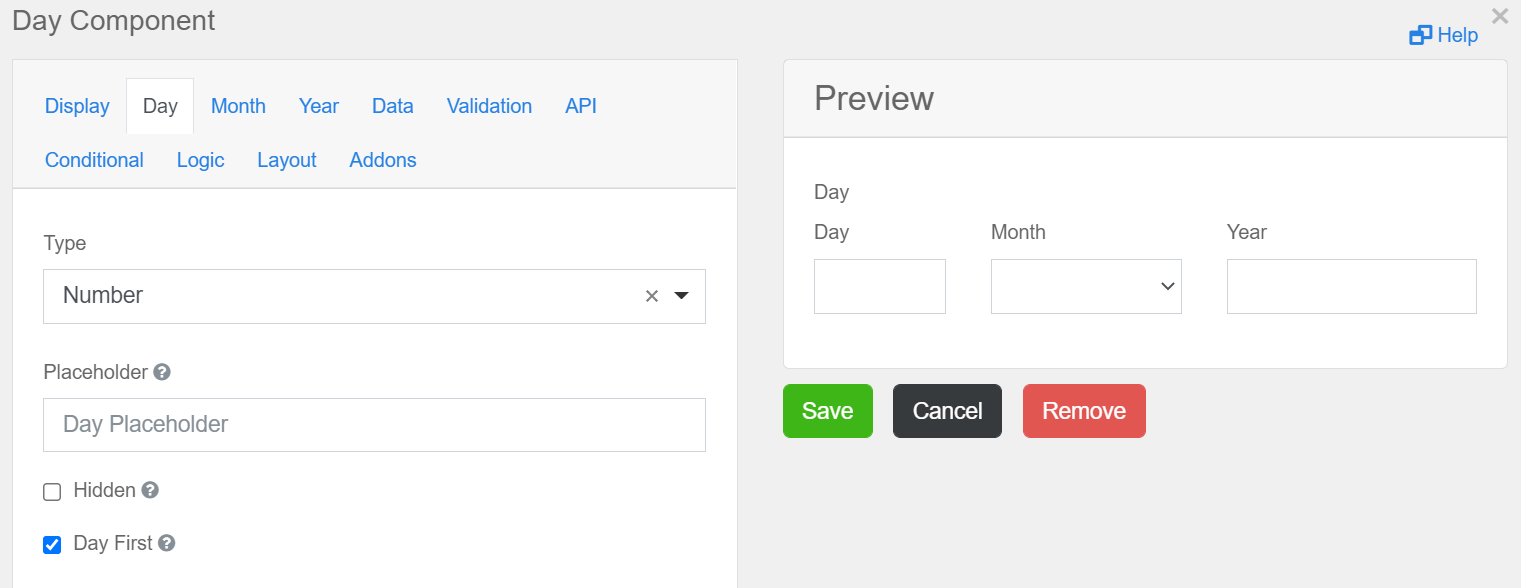Click the Hidden tooltip question-mark icon

(x=150, y=490)
